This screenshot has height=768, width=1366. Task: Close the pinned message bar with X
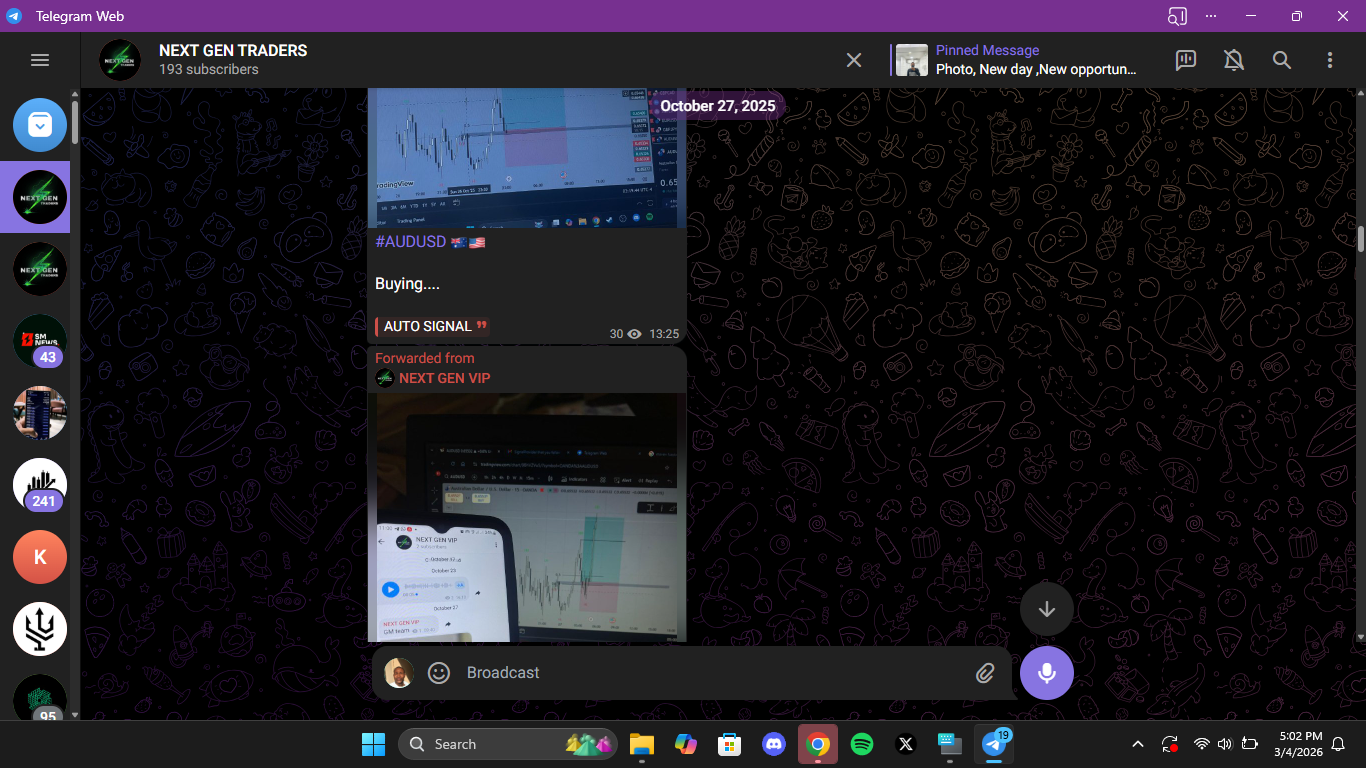(x=854, y=60)
